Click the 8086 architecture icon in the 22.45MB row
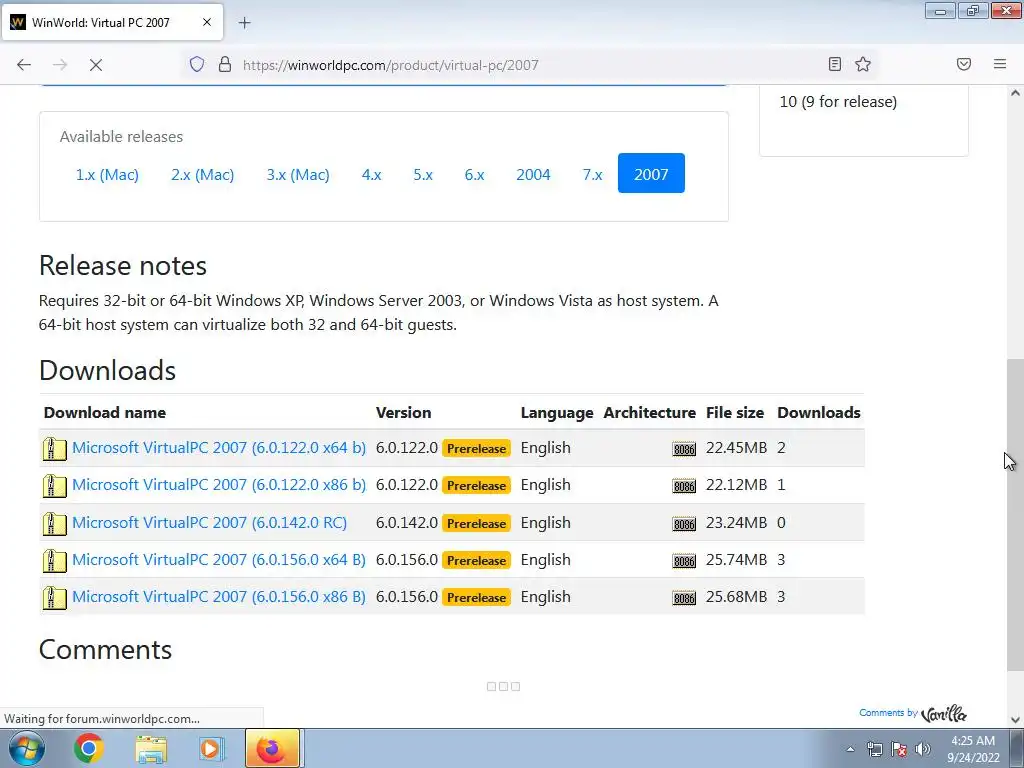Viewport: 1024px width, 768px height. [x=684, y=449]
